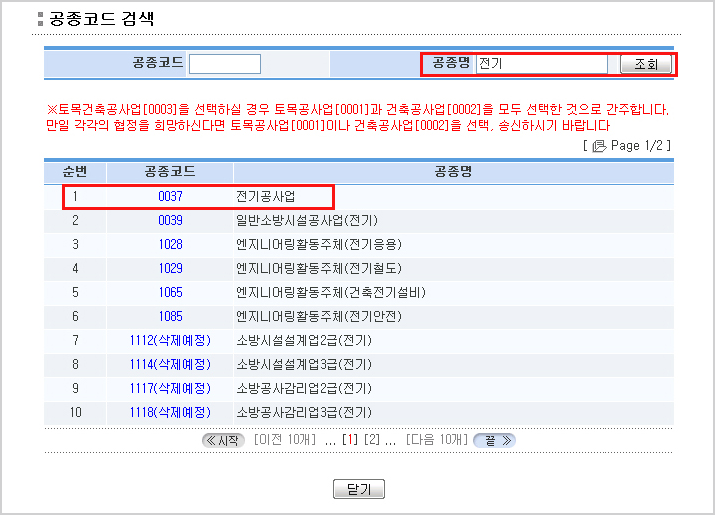Go to first page with 시작 button
Image resolution: width=715 pixels, height=515 pixels.
click(222, 440)
